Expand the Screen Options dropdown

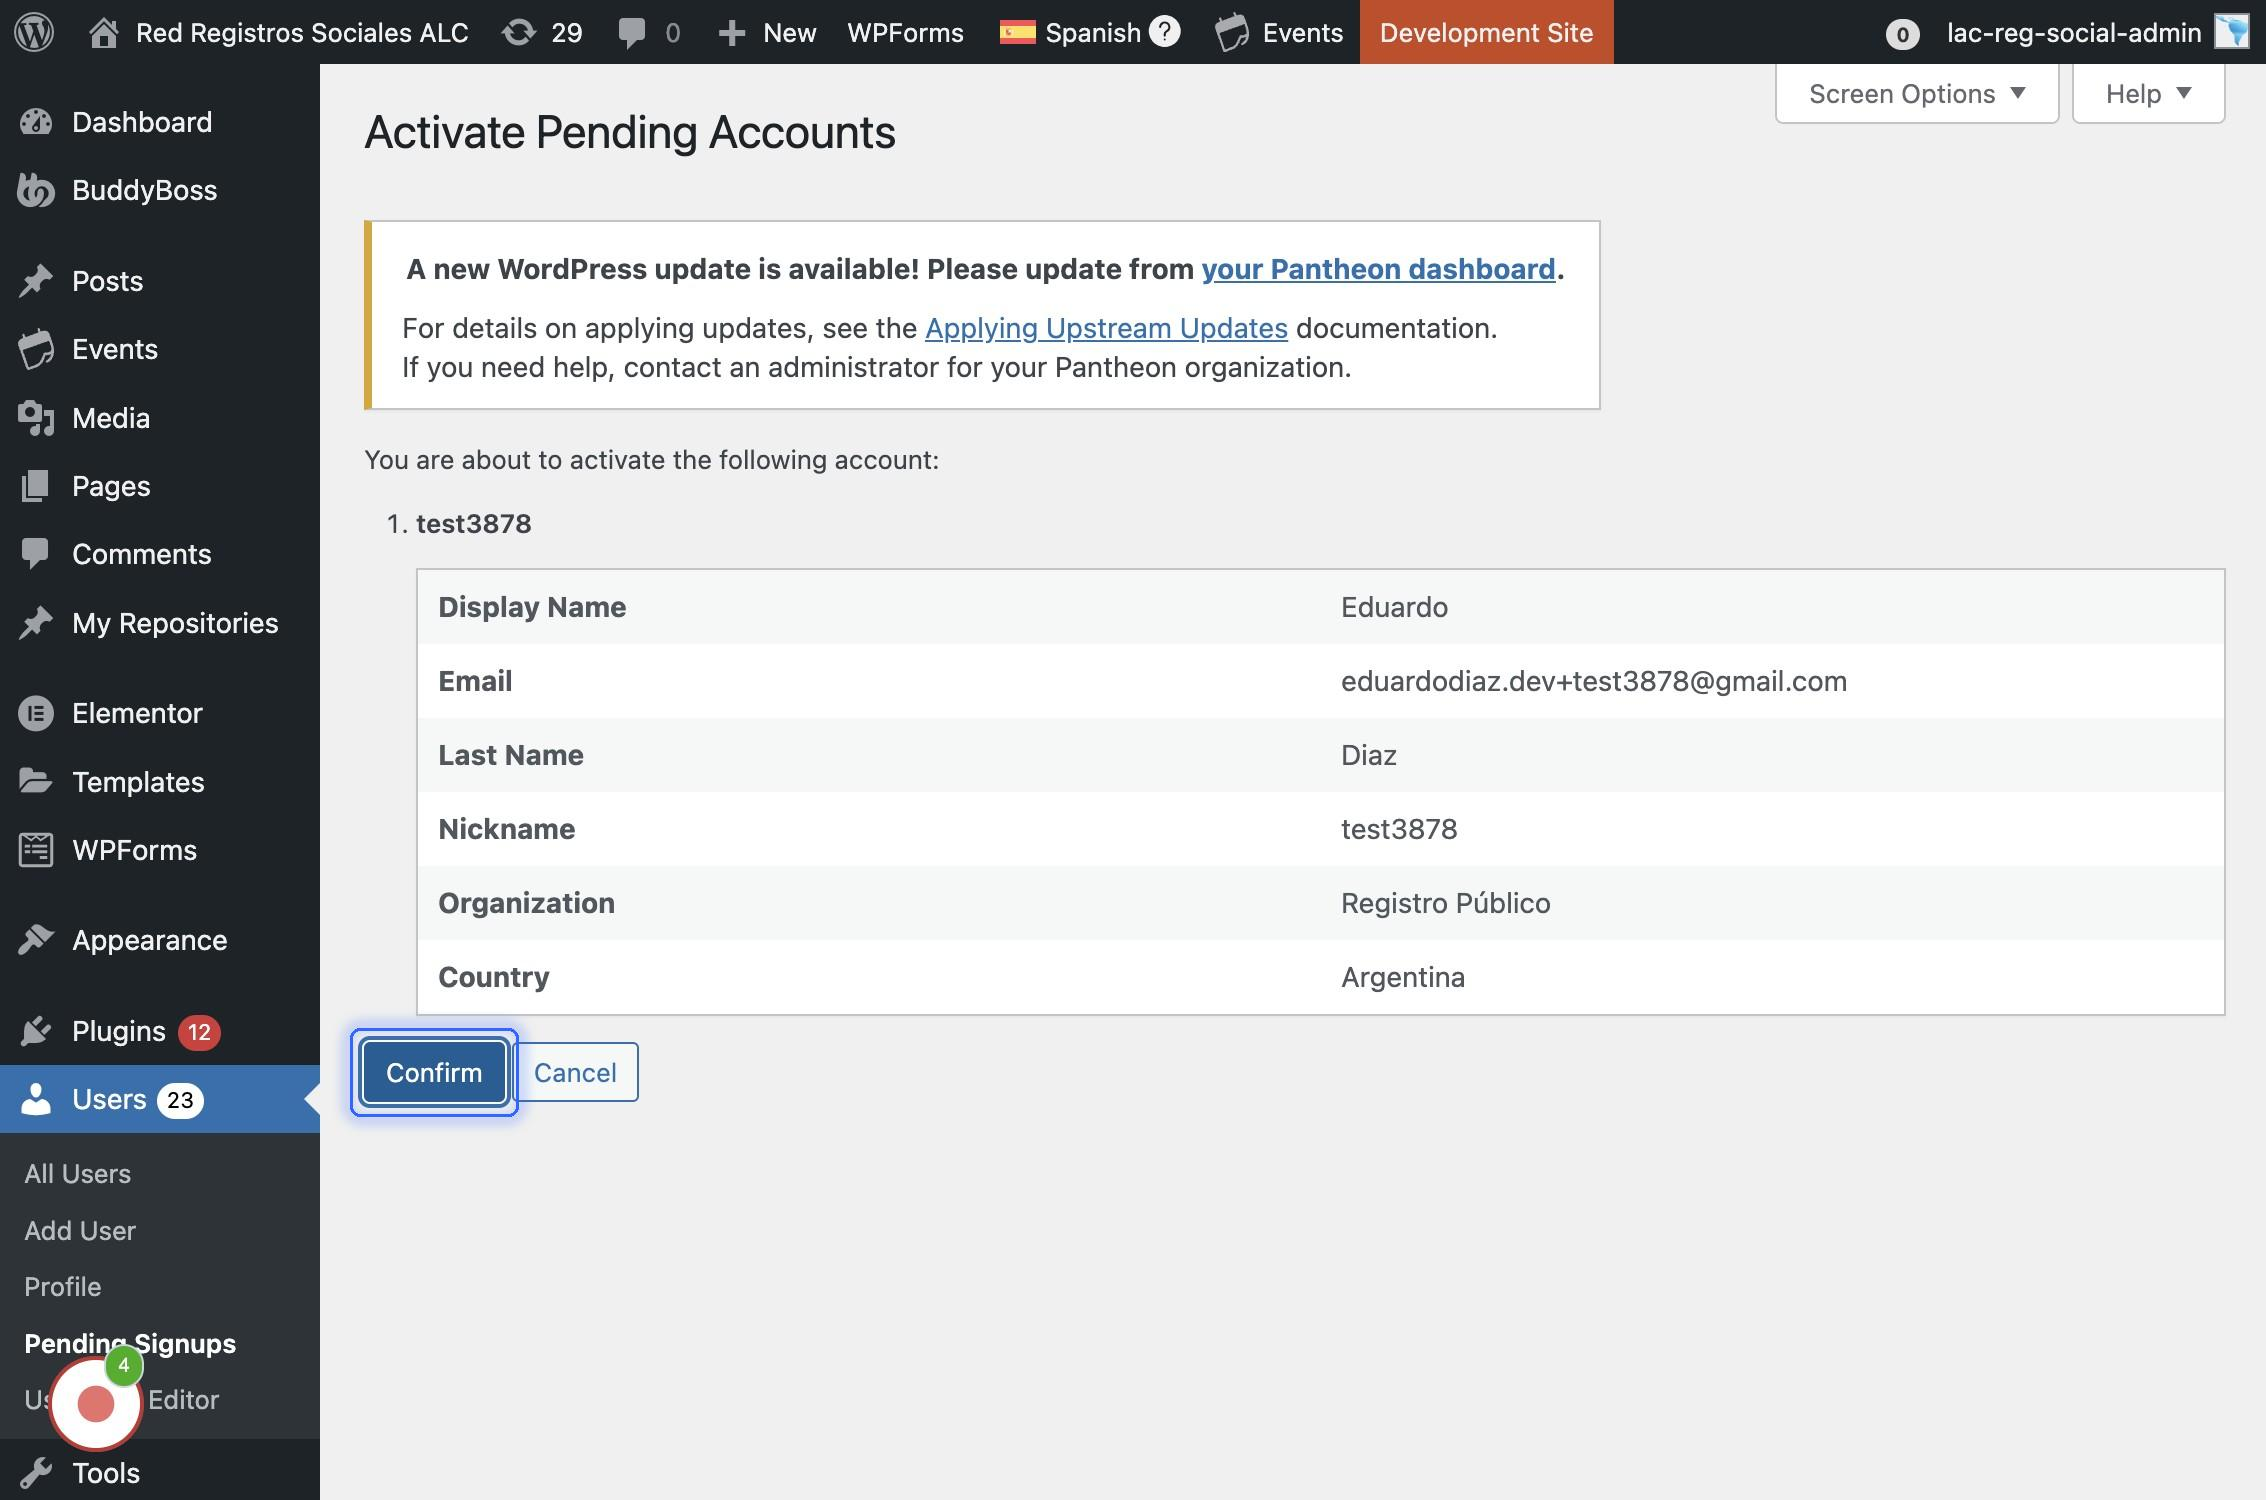click(x=1916, y=94)
